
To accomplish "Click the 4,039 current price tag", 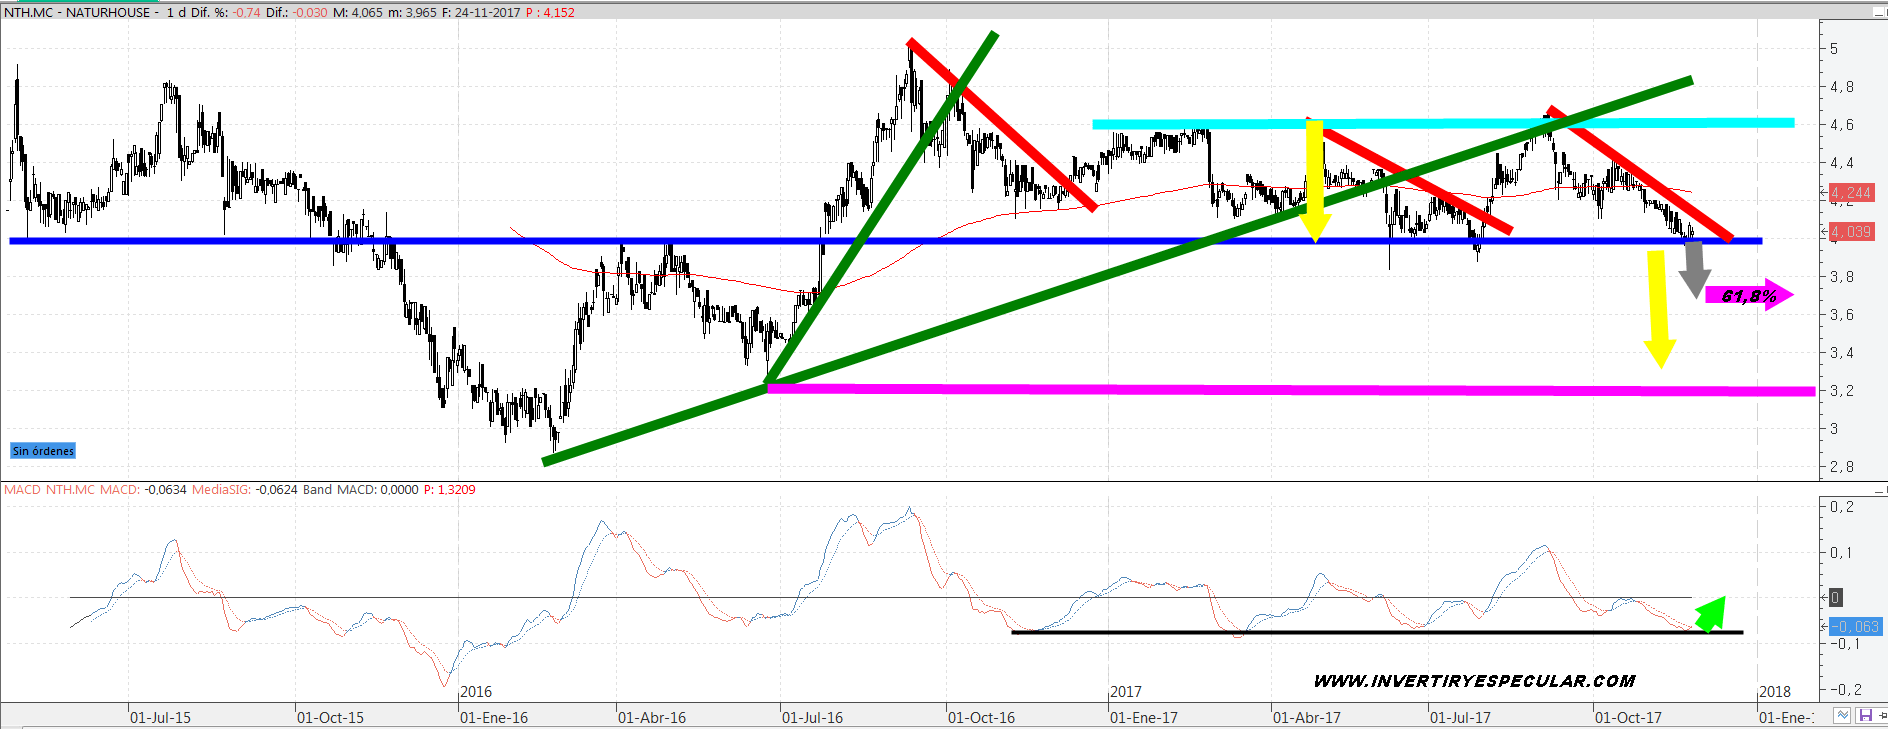I will 1851,232.
